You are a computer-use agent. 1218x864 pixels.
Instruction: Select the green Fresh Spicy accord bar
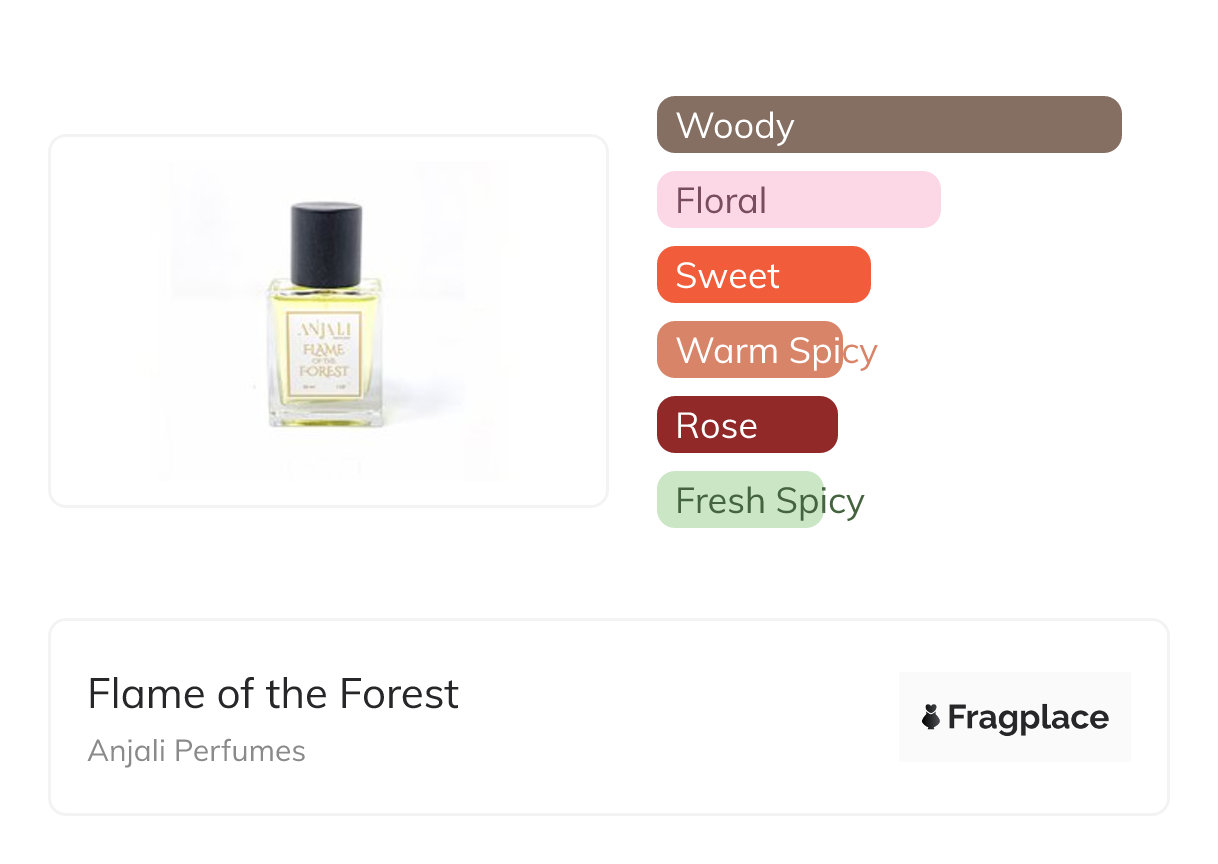click(739, 500)
